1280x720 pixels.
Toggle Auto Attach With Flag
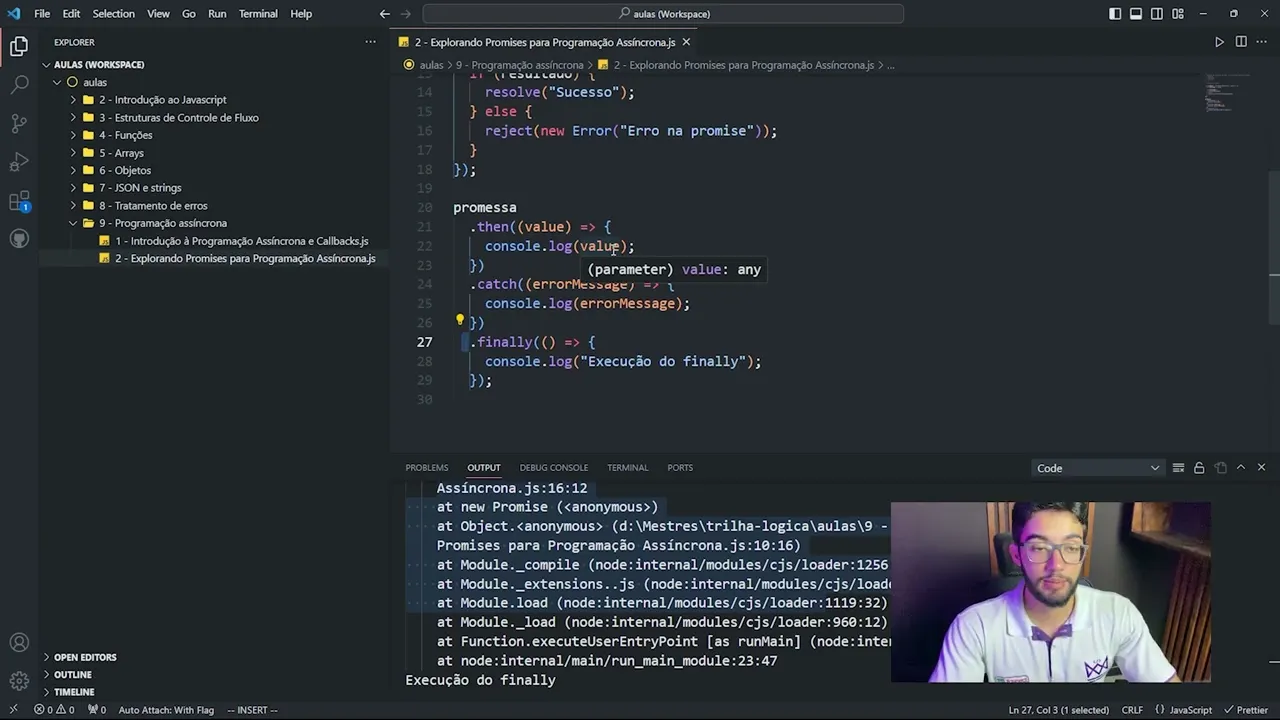click(x=166, y=710)
